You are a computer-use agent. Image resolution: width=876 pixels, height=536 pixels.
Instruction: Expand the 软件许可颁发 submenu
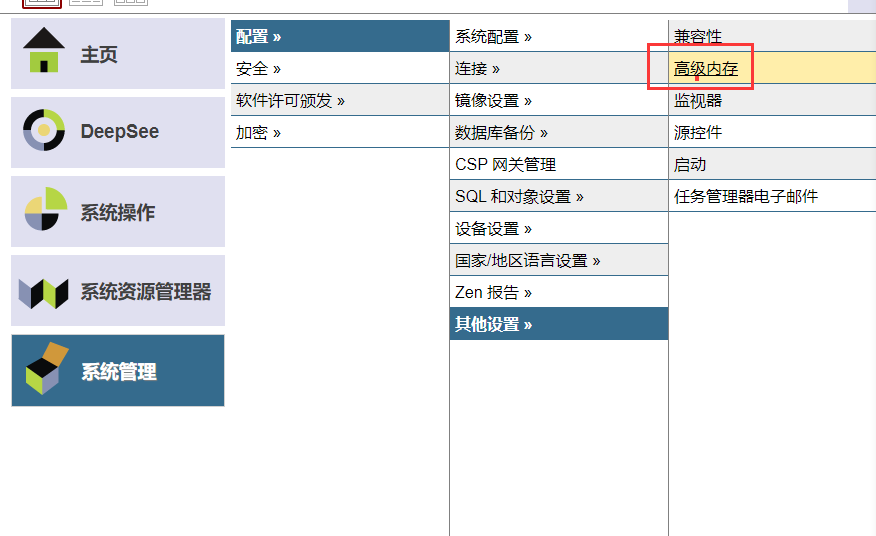pos(340,100)
